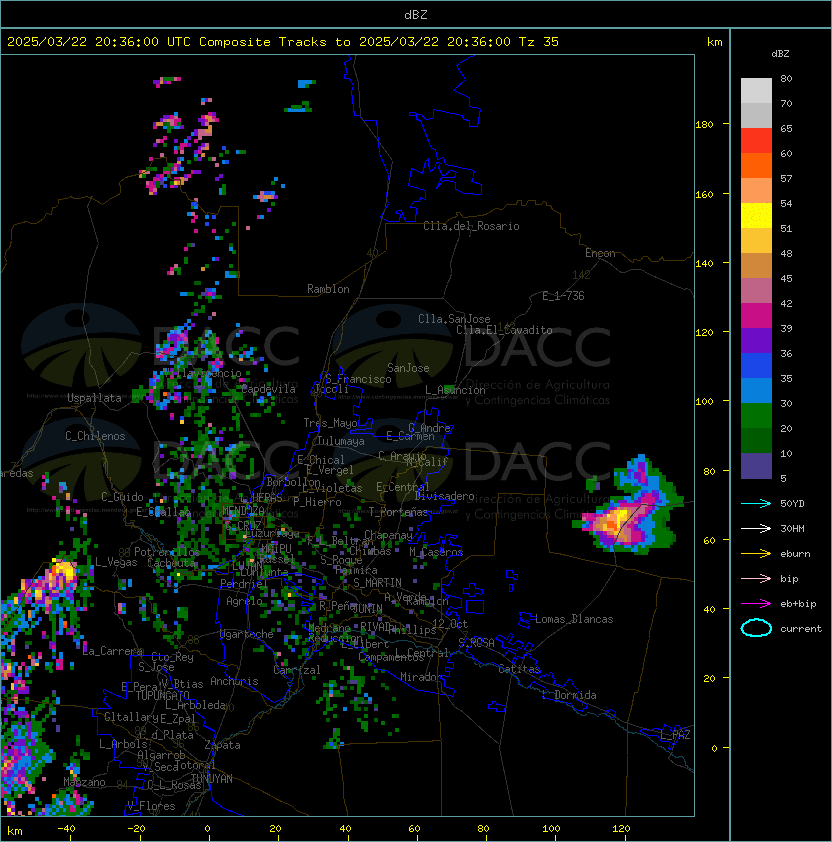Screen dimensions: 832x842
Task: Select the purple swatch beside label 39
Action: [x=756, y=340]
